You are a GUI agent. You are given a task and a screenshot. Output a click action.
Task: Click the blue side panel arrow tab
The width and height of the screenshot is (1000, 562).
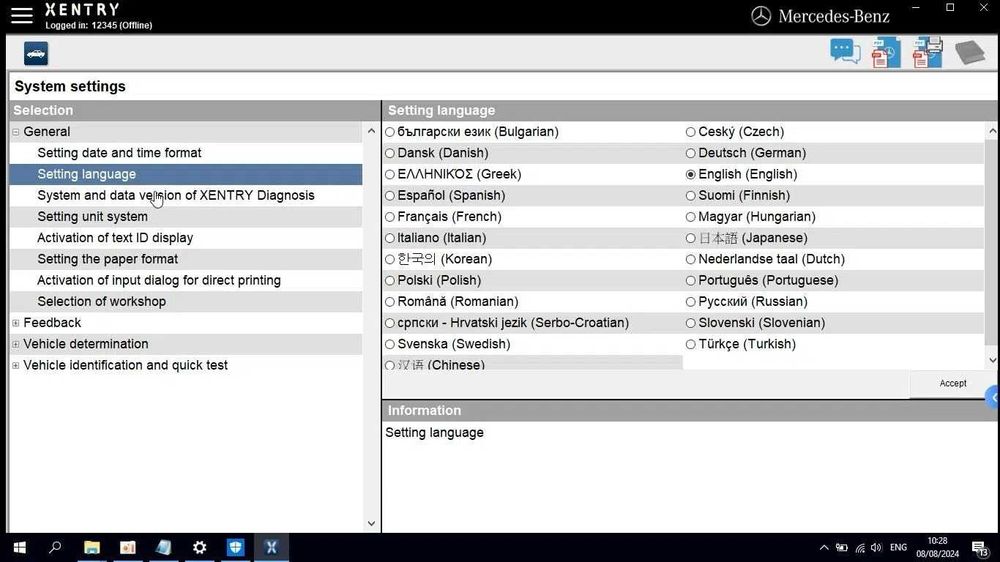click(x=993, y=398)
